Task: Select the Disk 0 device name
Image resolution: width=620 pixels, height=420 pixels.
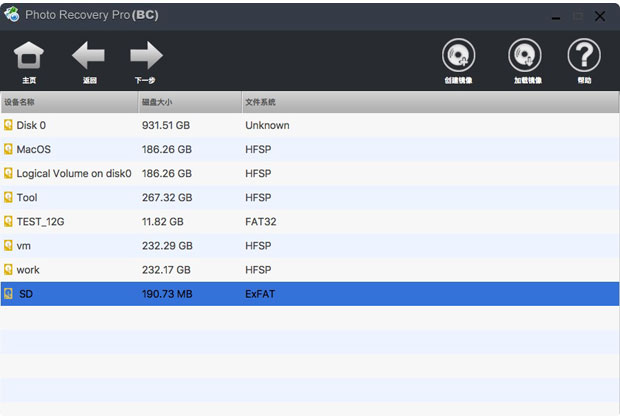Action: (x=31, y=125)
